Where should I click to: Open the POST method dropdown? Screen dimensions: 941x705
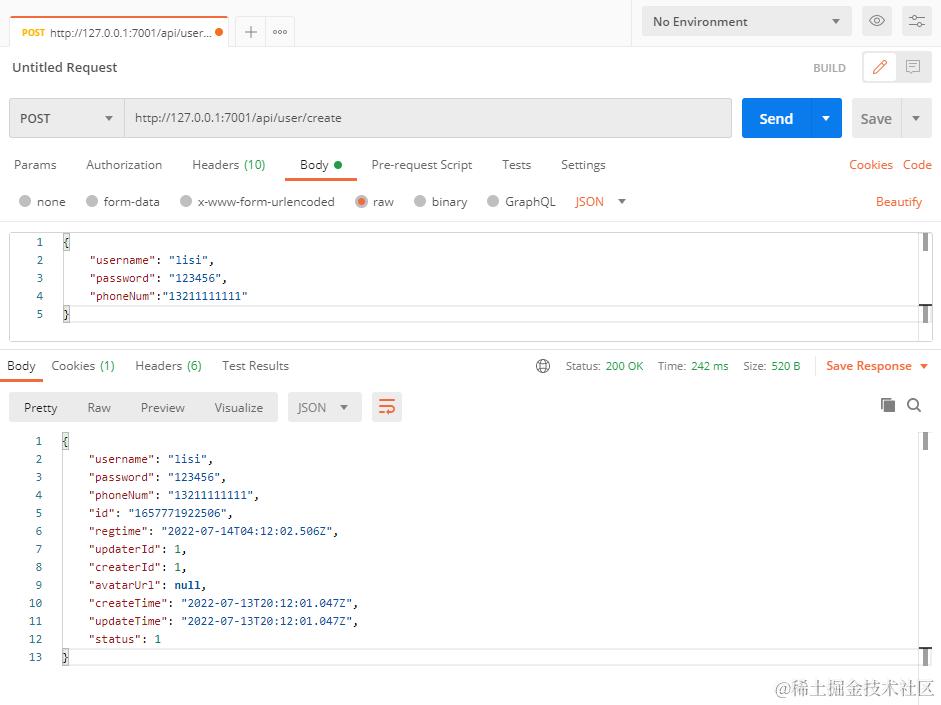tap(67, 118)
